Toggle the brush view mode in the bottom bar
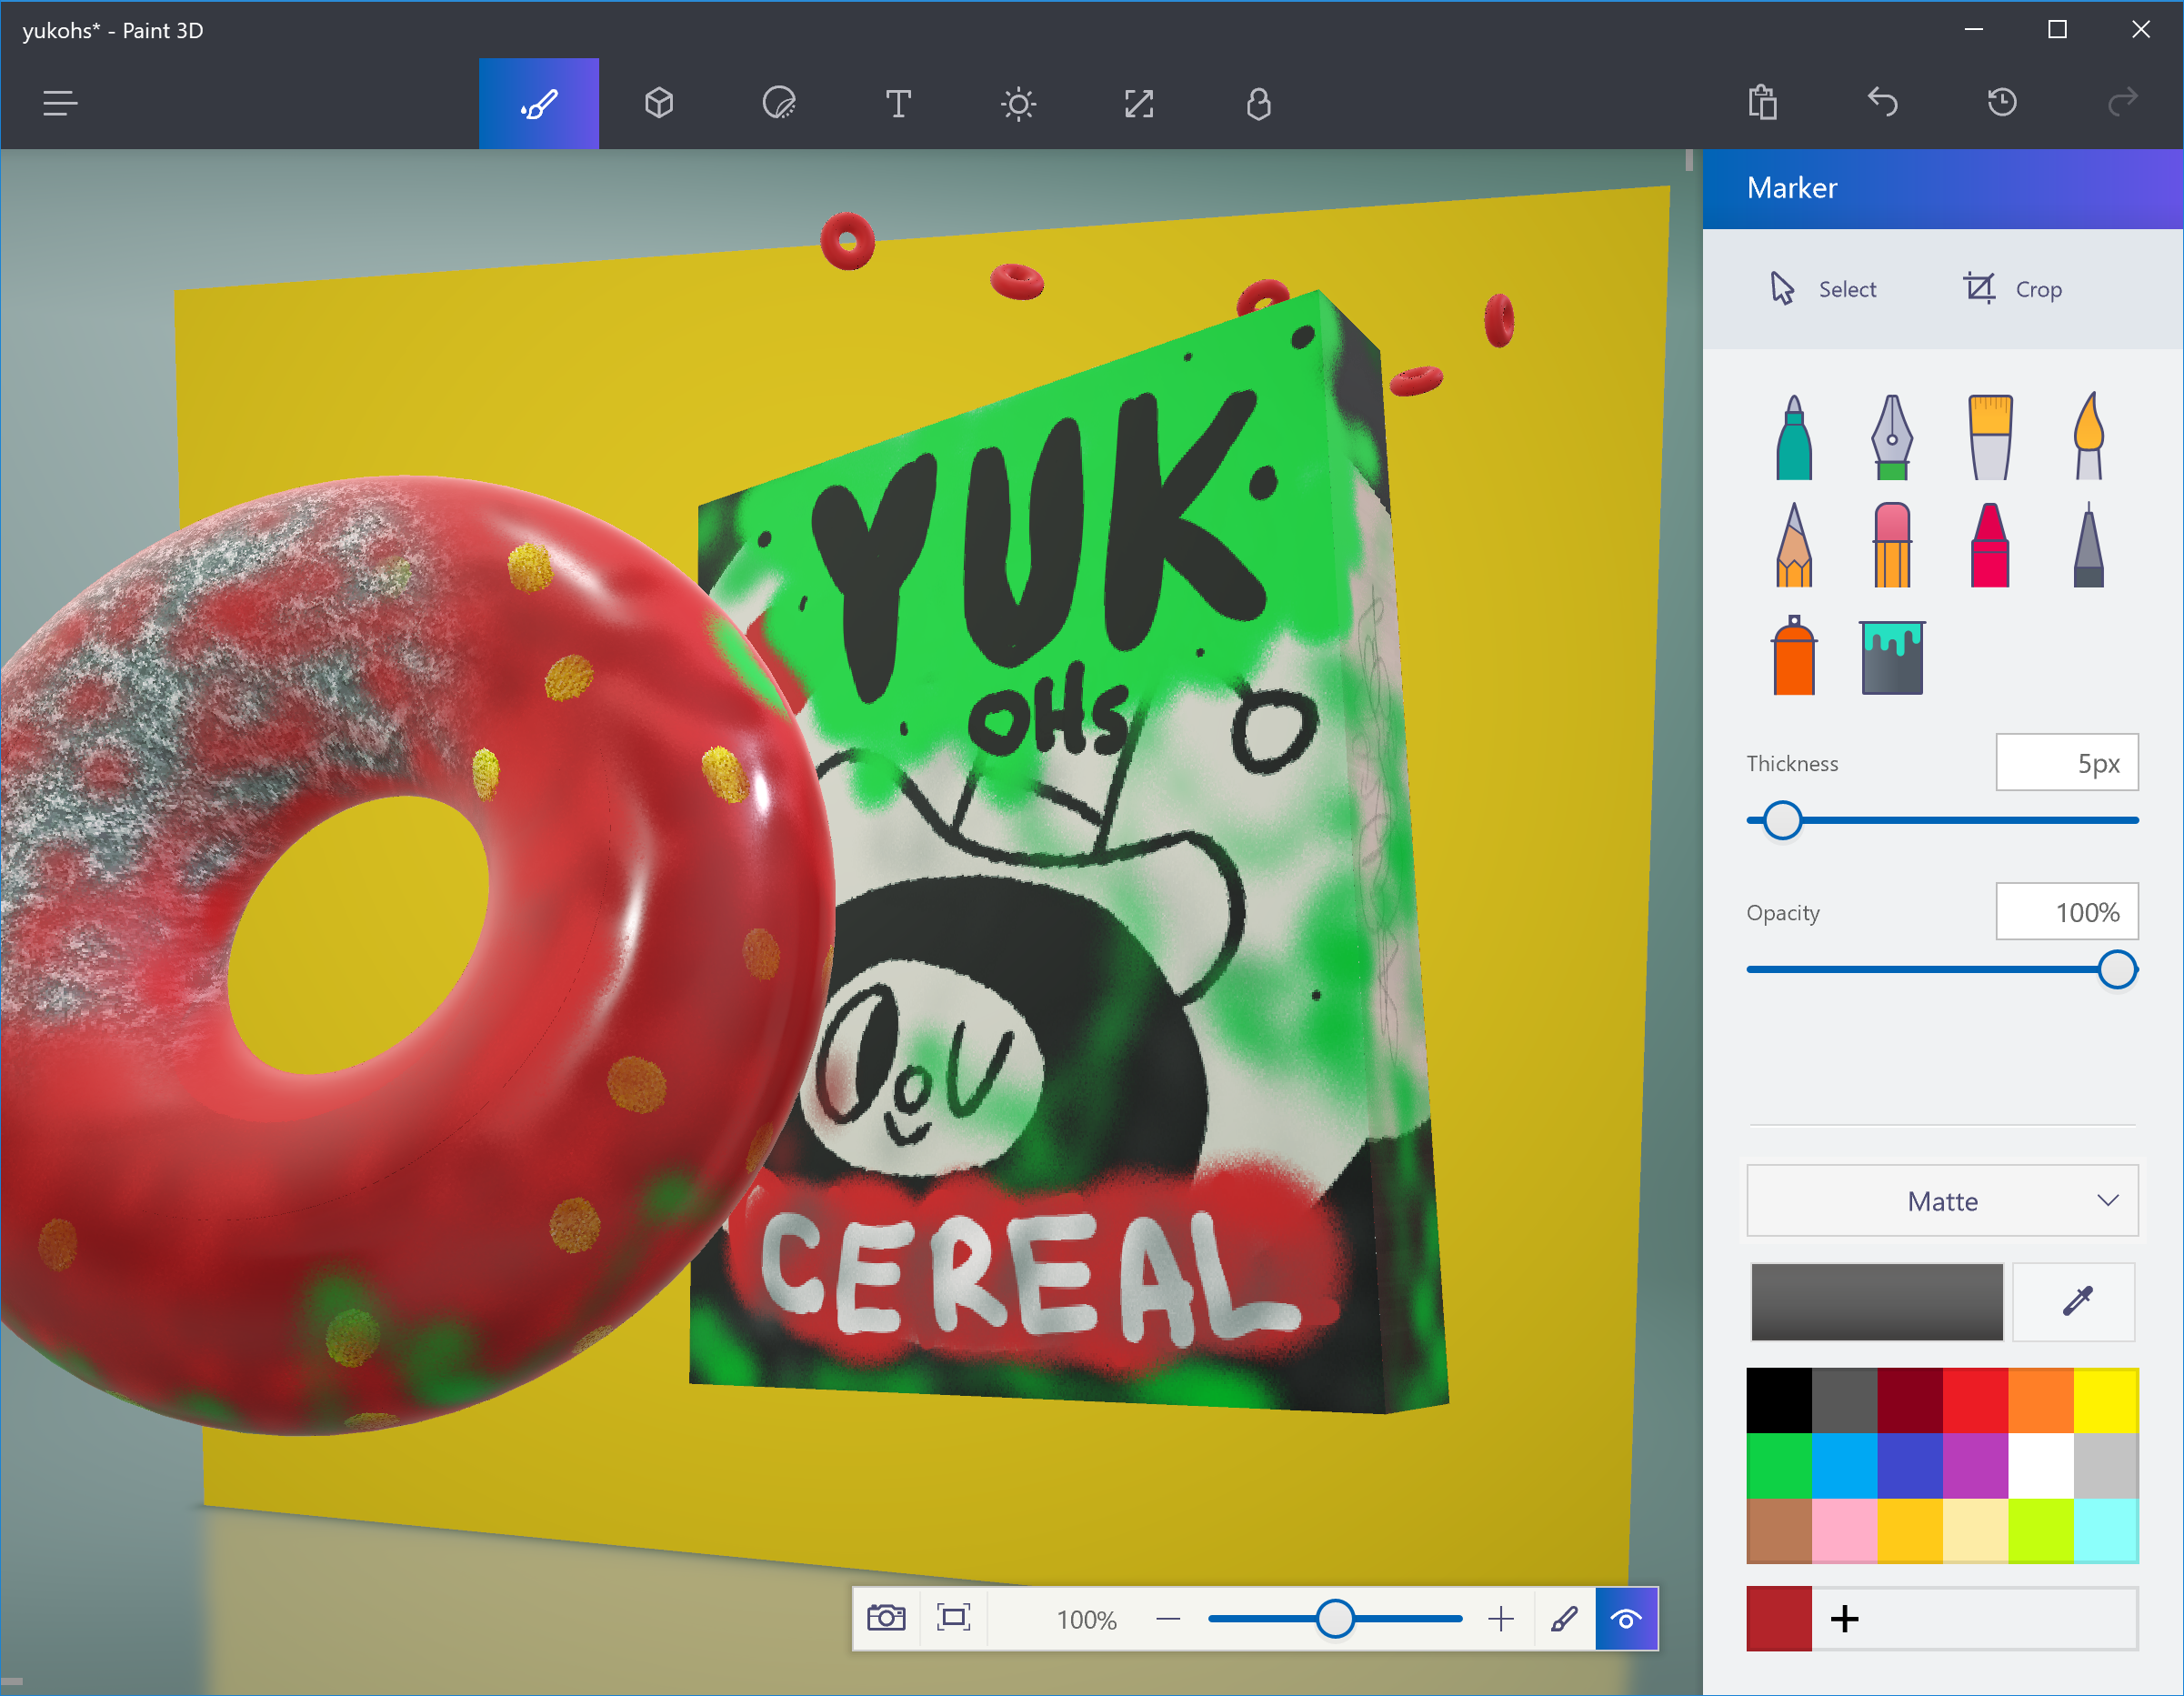Screen dimensions: 2184x1696 1564,1618
